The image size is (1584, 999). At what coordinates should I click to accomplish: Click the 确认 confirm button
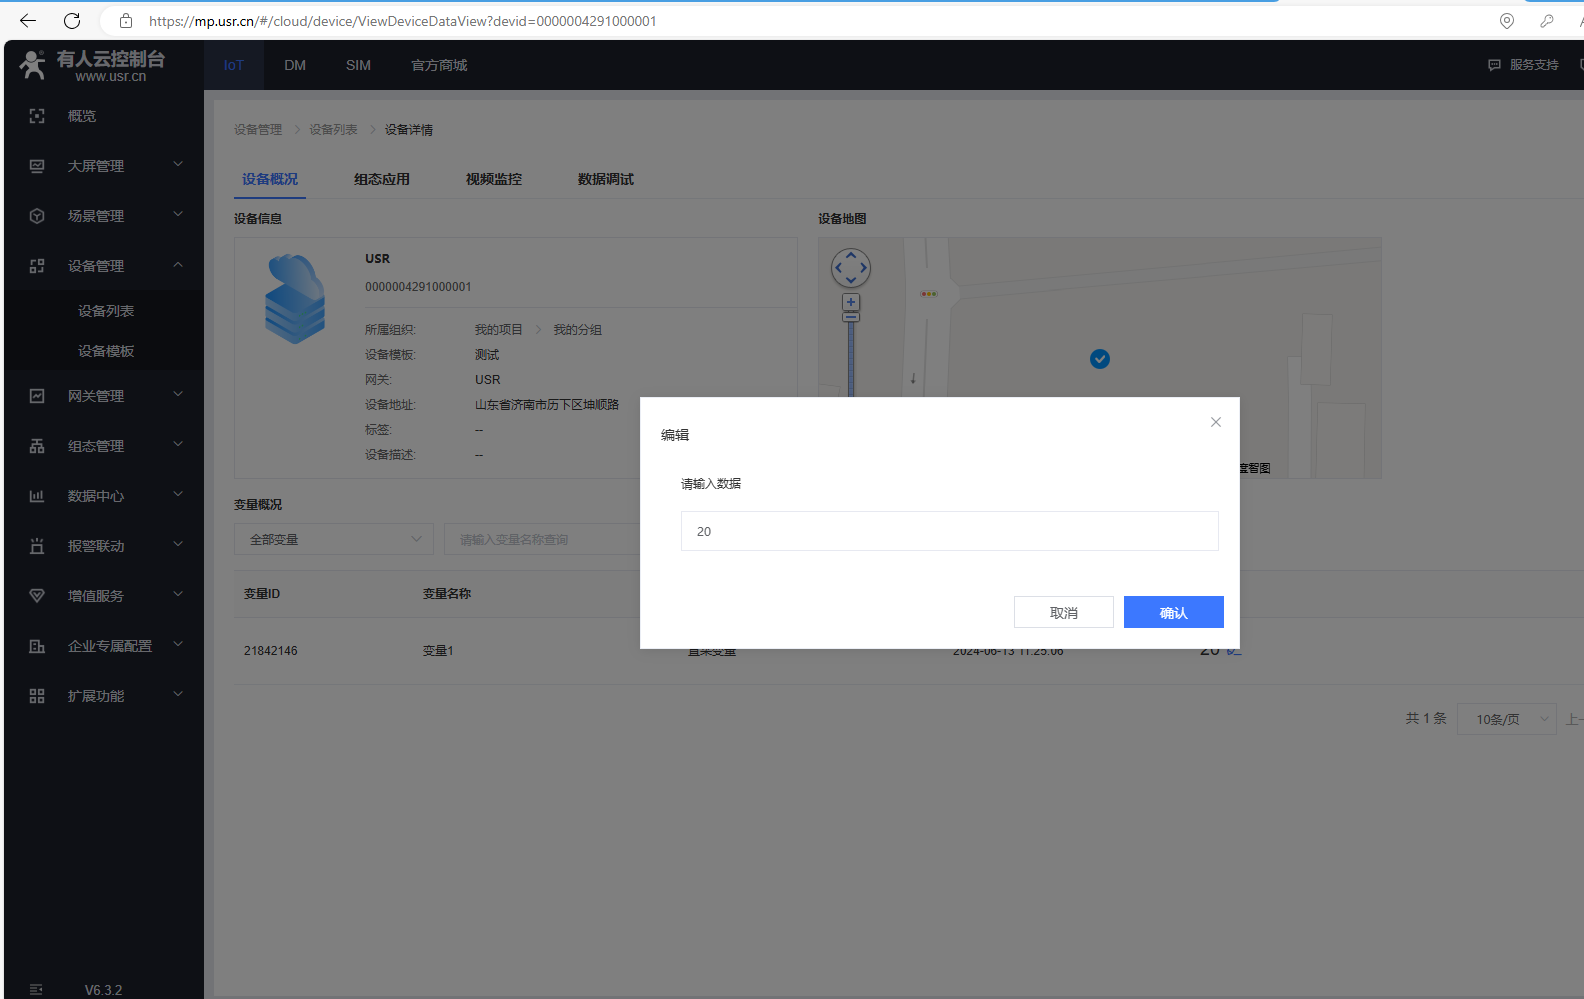[1173, 612]
